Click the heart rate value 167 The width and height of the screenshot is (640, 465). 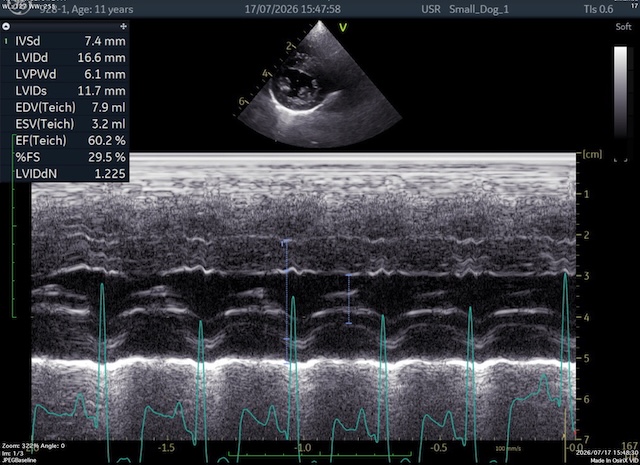[x=629, y=446]
